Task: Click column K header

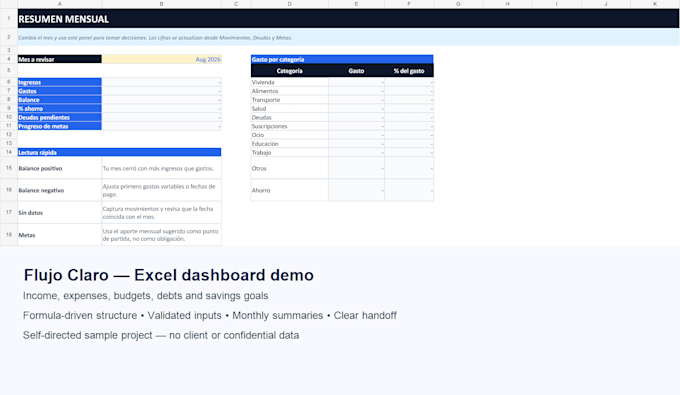Action: 655,4
